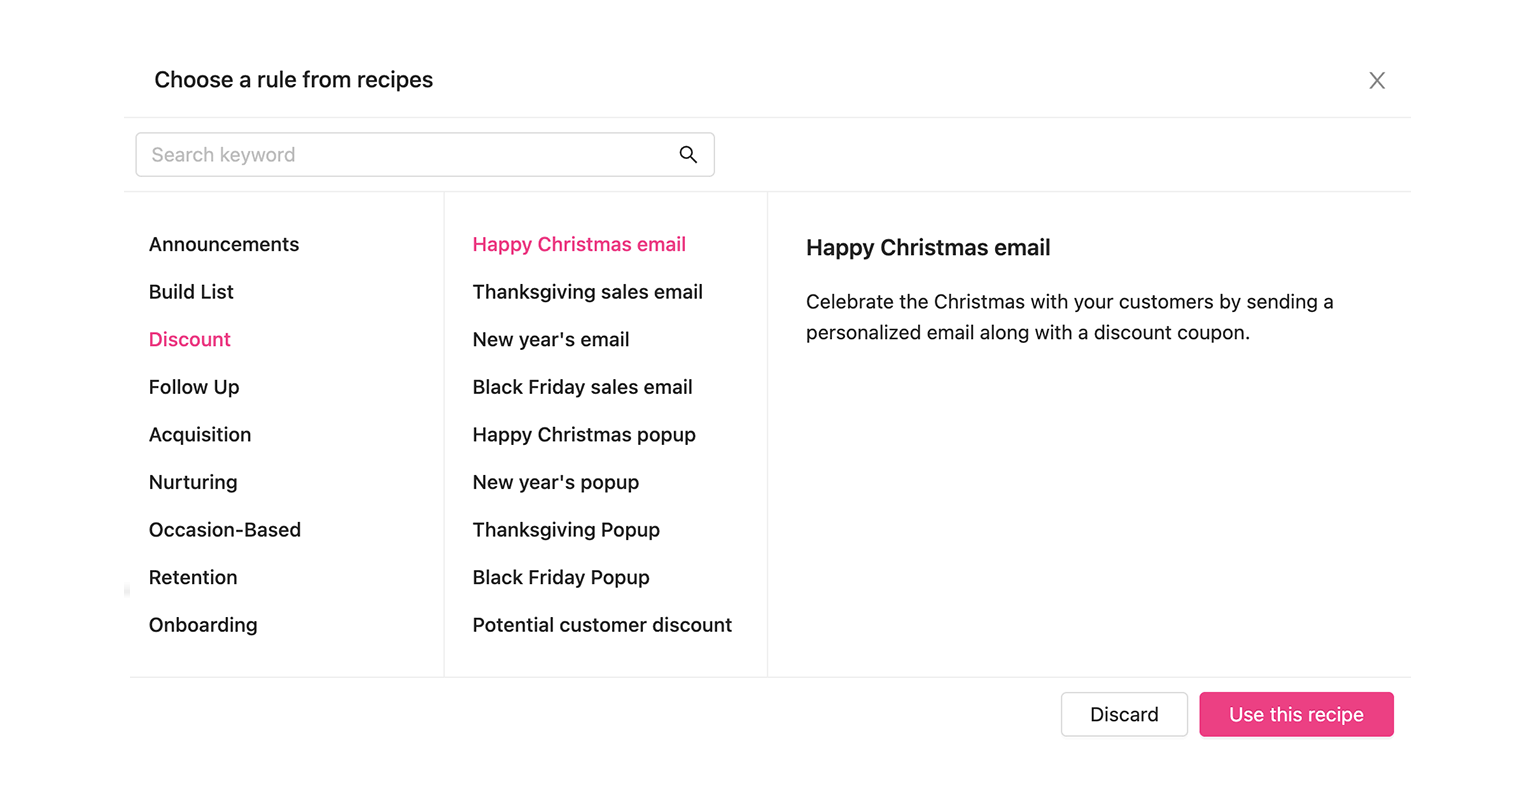Select the Announcements category
The width and height of the screenshot is (1520, 800).
pyautogui.click(x=224, y=244)
